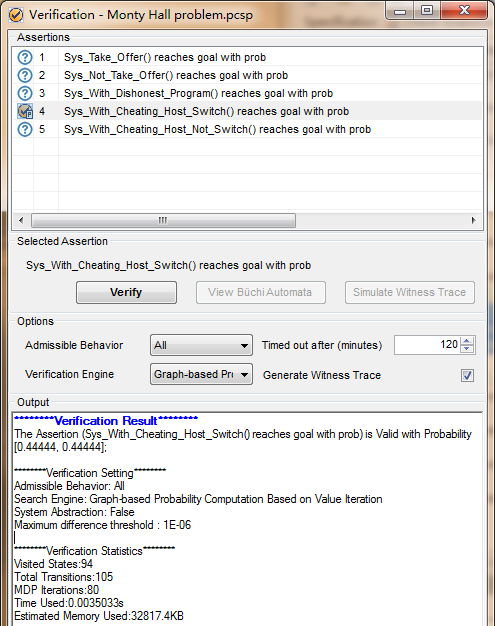Click Visited States:94 line
The image size is (495, 626).
click(53, 564)
